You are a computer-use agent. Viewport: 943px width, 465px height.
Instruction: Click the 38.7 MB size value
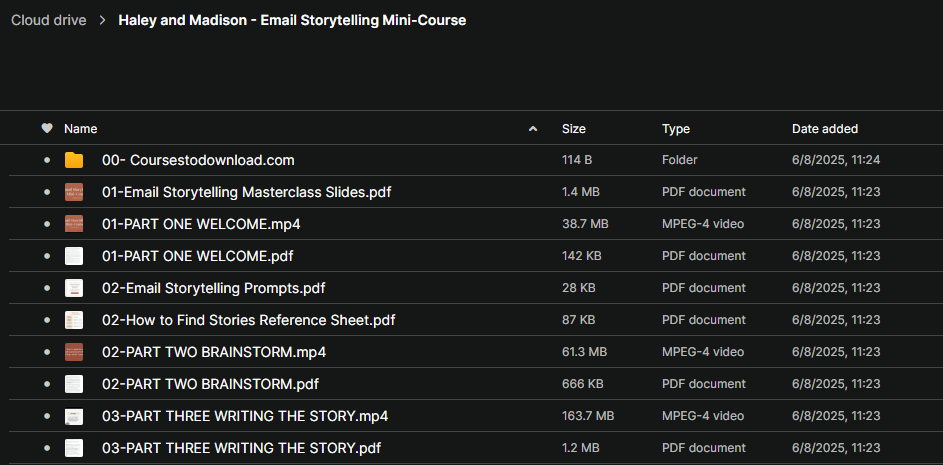tap(585, 224)
